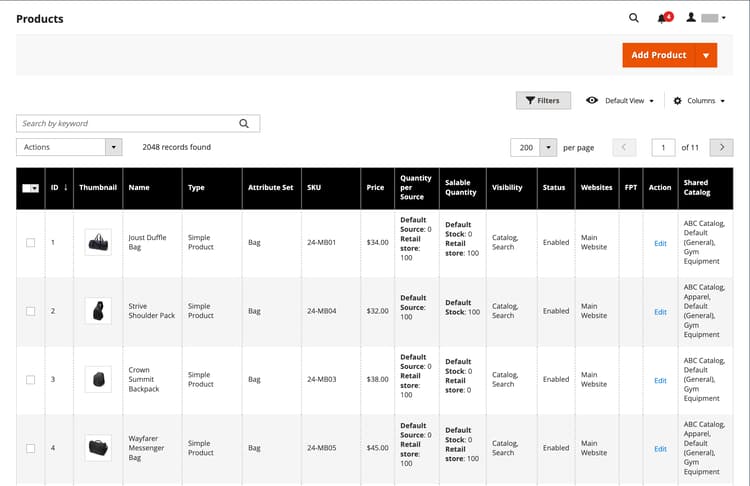Screen dimensions: 750x486
Task: Click the $34.00 price cell
Action: 377,243
